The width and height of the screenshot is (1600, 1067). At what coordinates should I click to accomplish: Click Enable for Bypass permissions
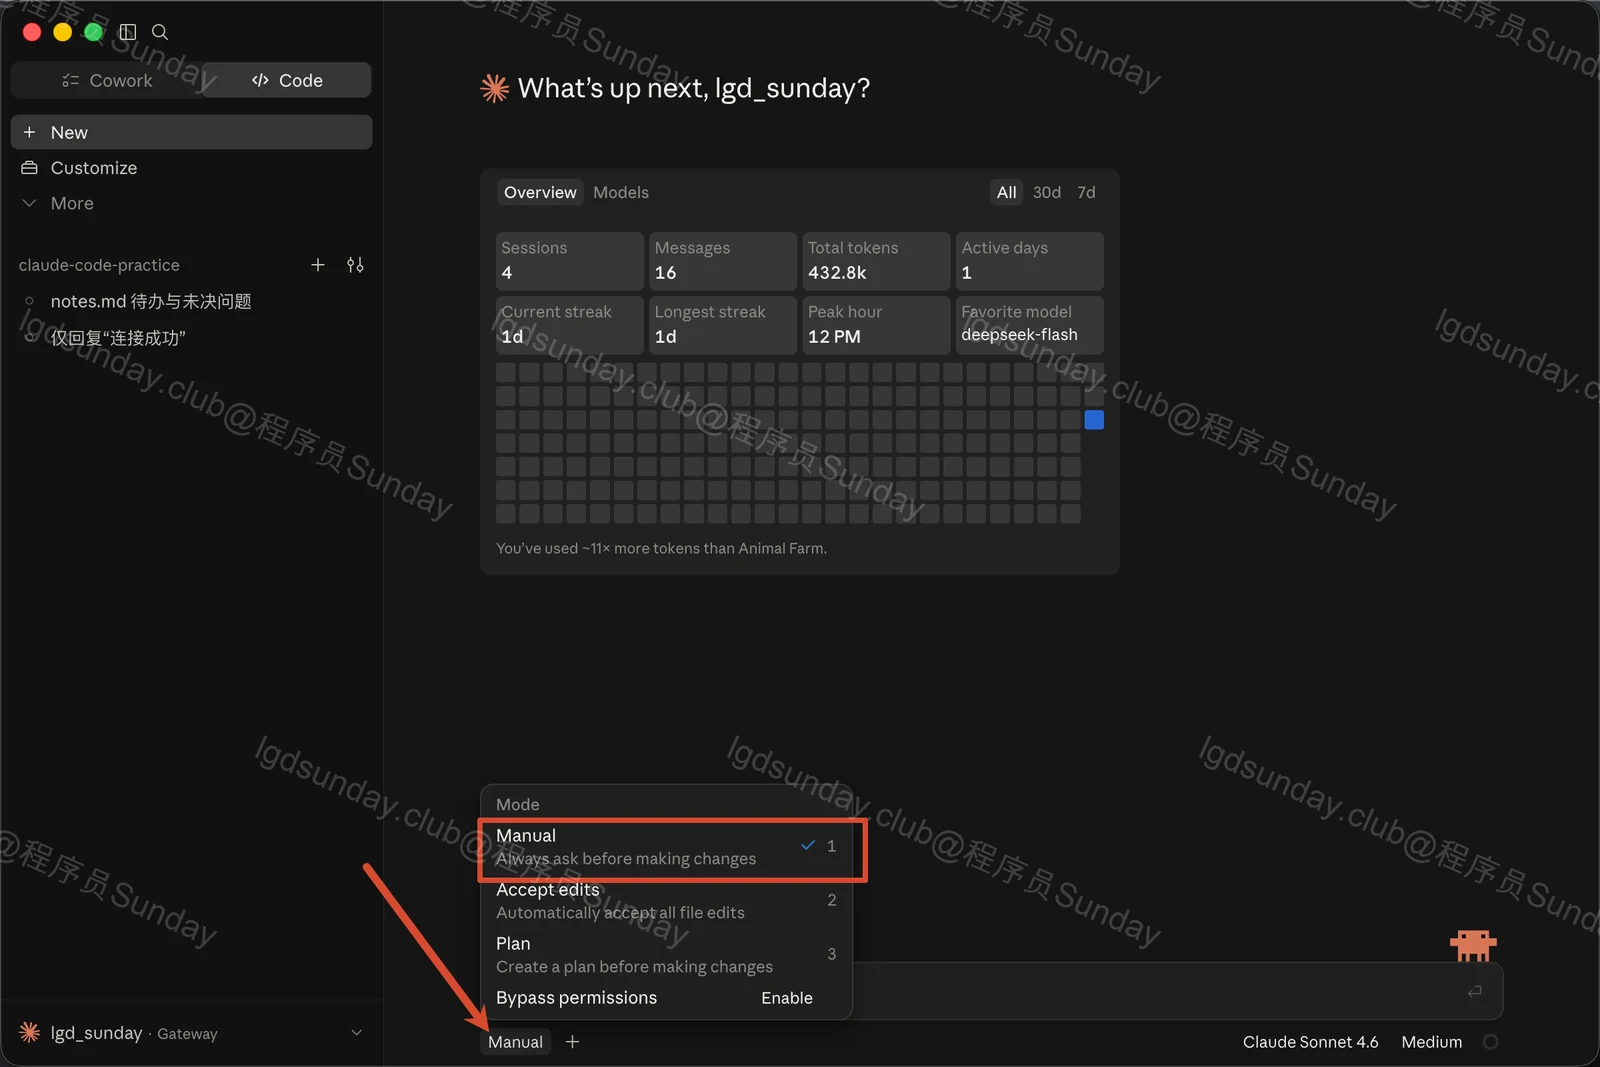(787, 998)
